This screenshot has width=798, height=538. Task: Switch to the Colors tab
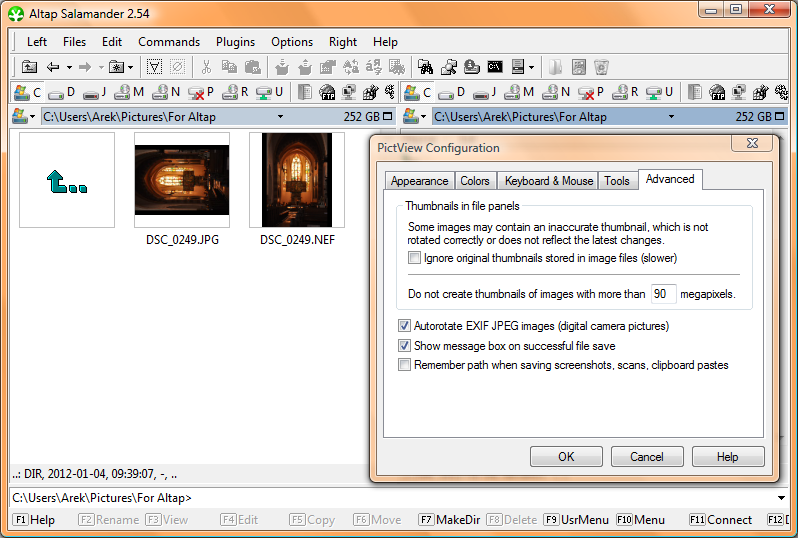tap(475, 181)
